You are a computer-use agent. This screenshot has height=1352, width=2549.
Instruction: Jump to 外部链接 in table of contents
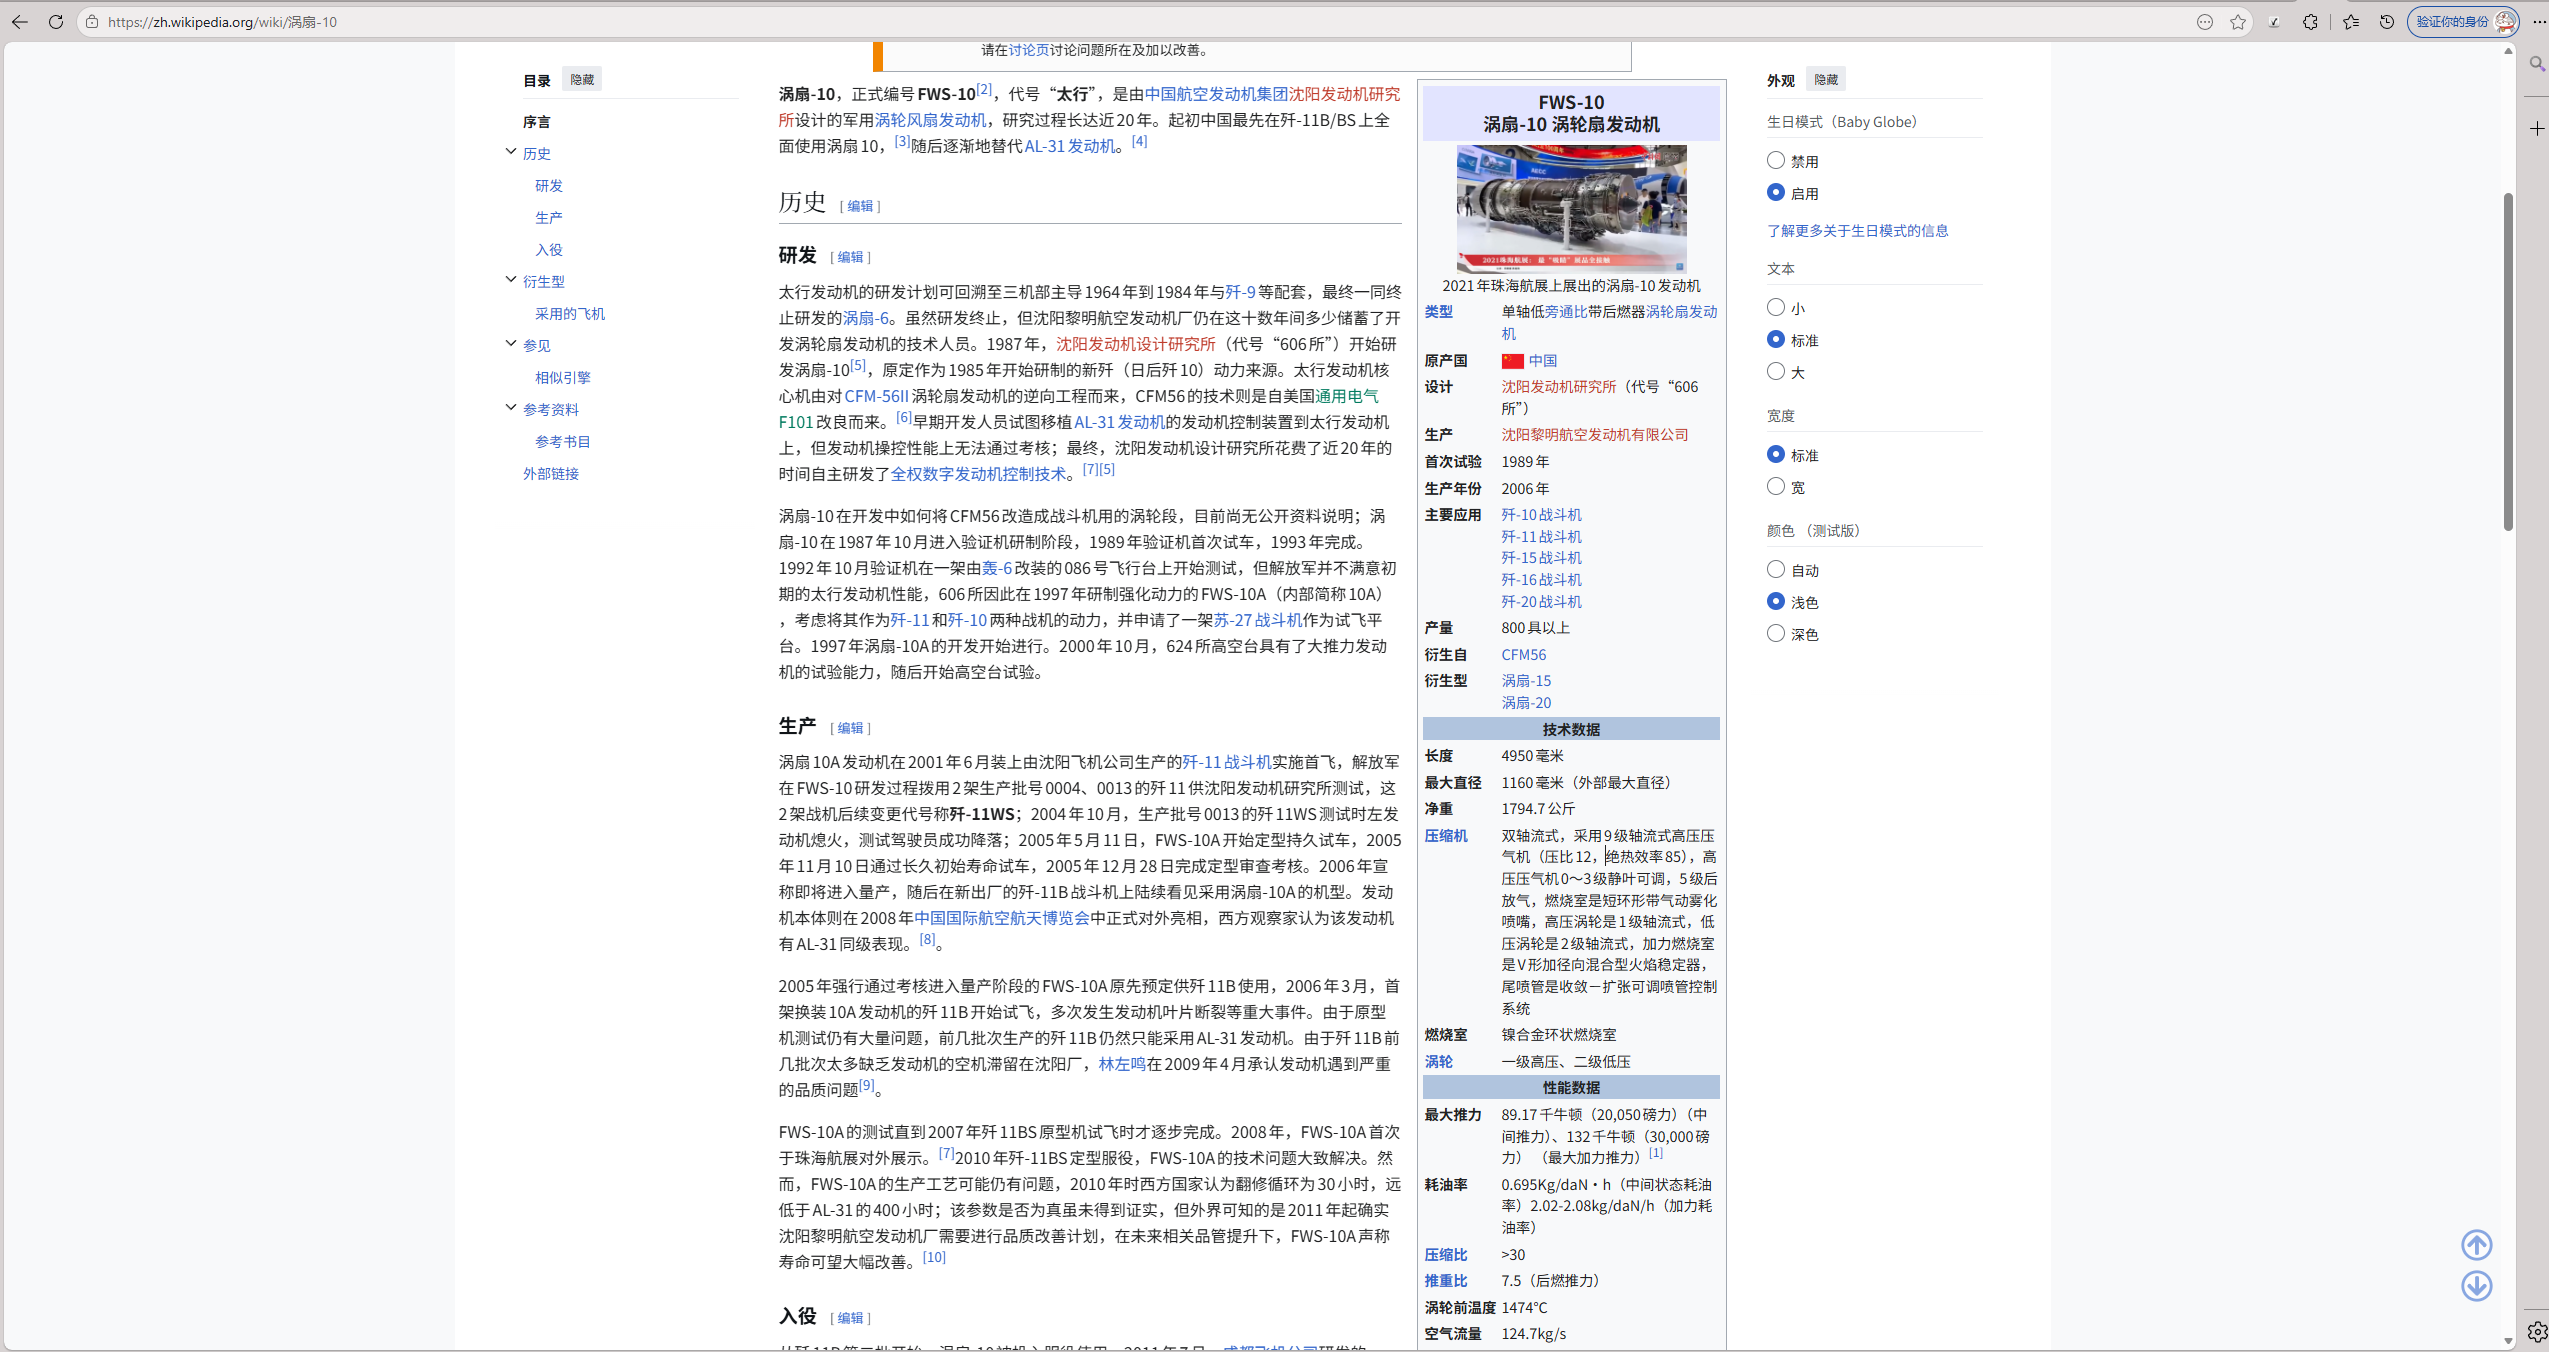pyautogui.click(x=551, y=474)
